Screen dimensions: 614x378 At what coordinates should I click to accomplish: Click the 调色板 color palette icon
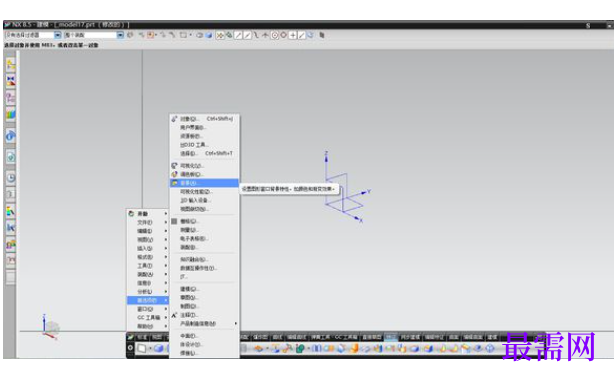point(174,174)
